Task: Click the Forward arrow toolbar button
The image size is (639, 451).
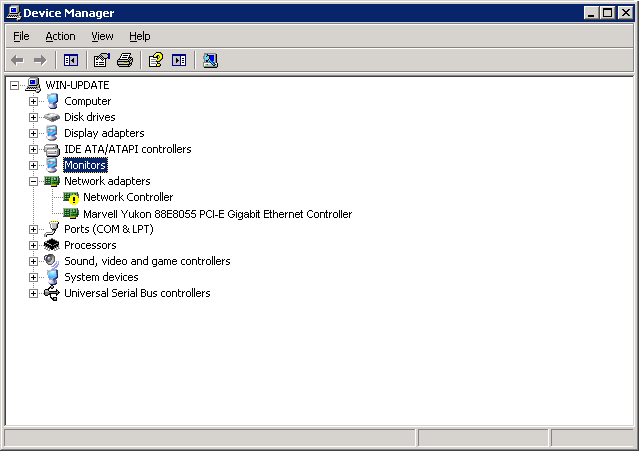Action: click(40, 60)
